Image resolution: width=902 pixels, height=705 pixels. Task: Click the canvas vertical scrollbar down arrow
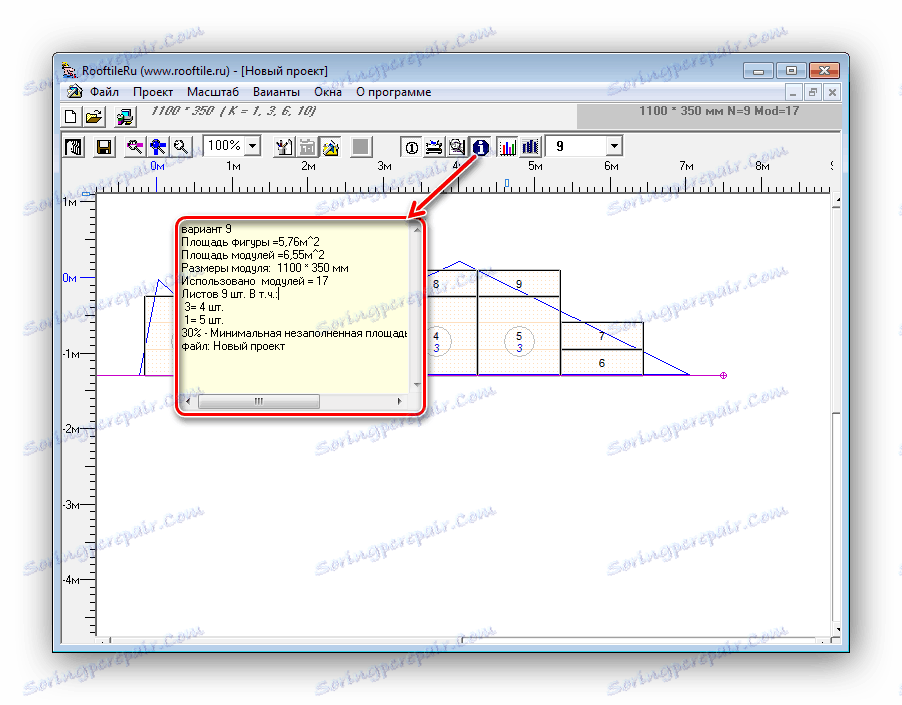point(837,630)
